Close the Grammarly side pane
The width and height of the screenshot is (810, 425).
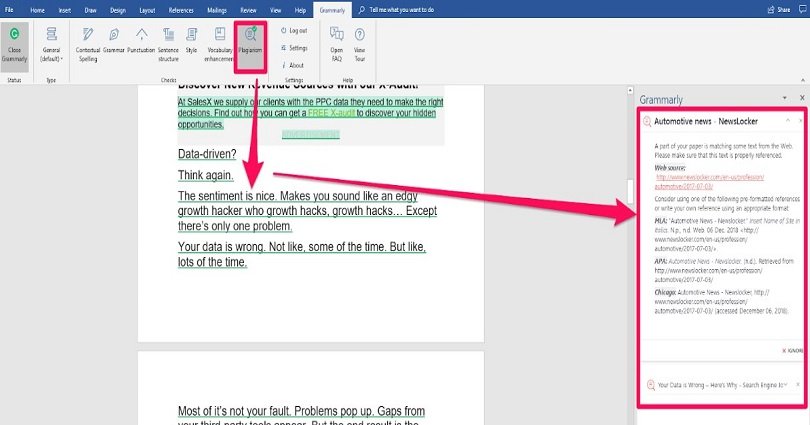[x=802, y=98]
